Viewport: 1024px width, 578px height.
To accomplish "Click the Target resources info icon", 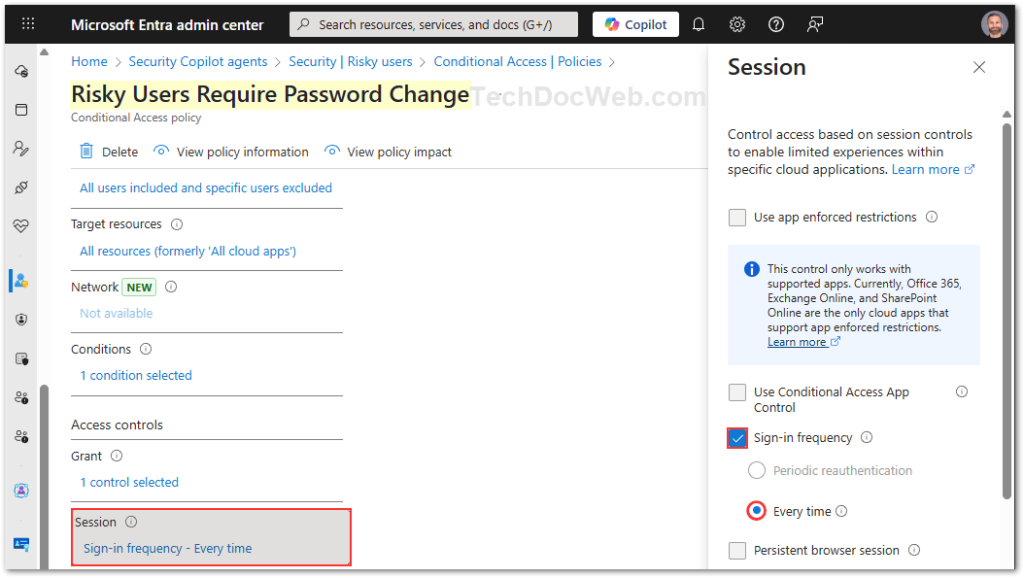I will 177,225.
